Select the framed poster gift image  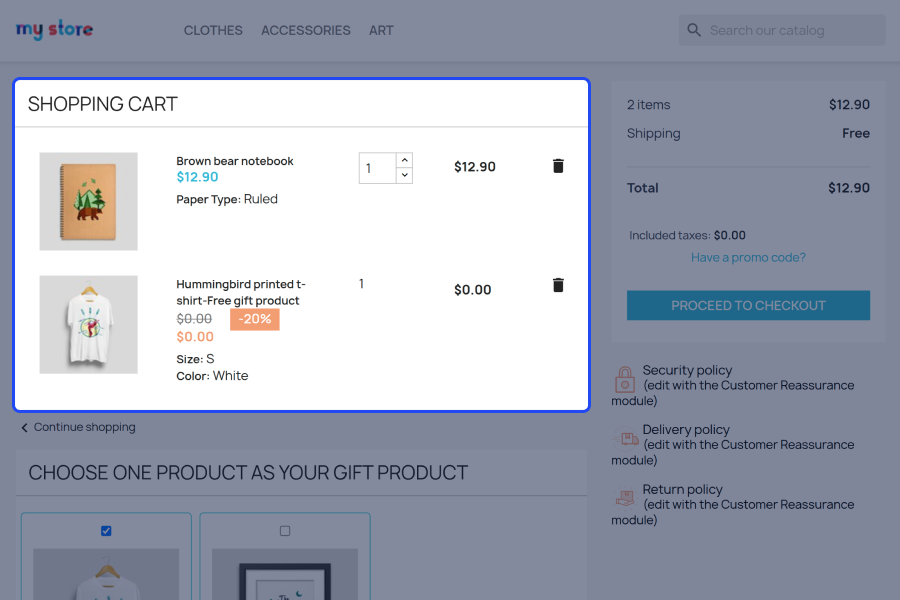click(285, 574)
